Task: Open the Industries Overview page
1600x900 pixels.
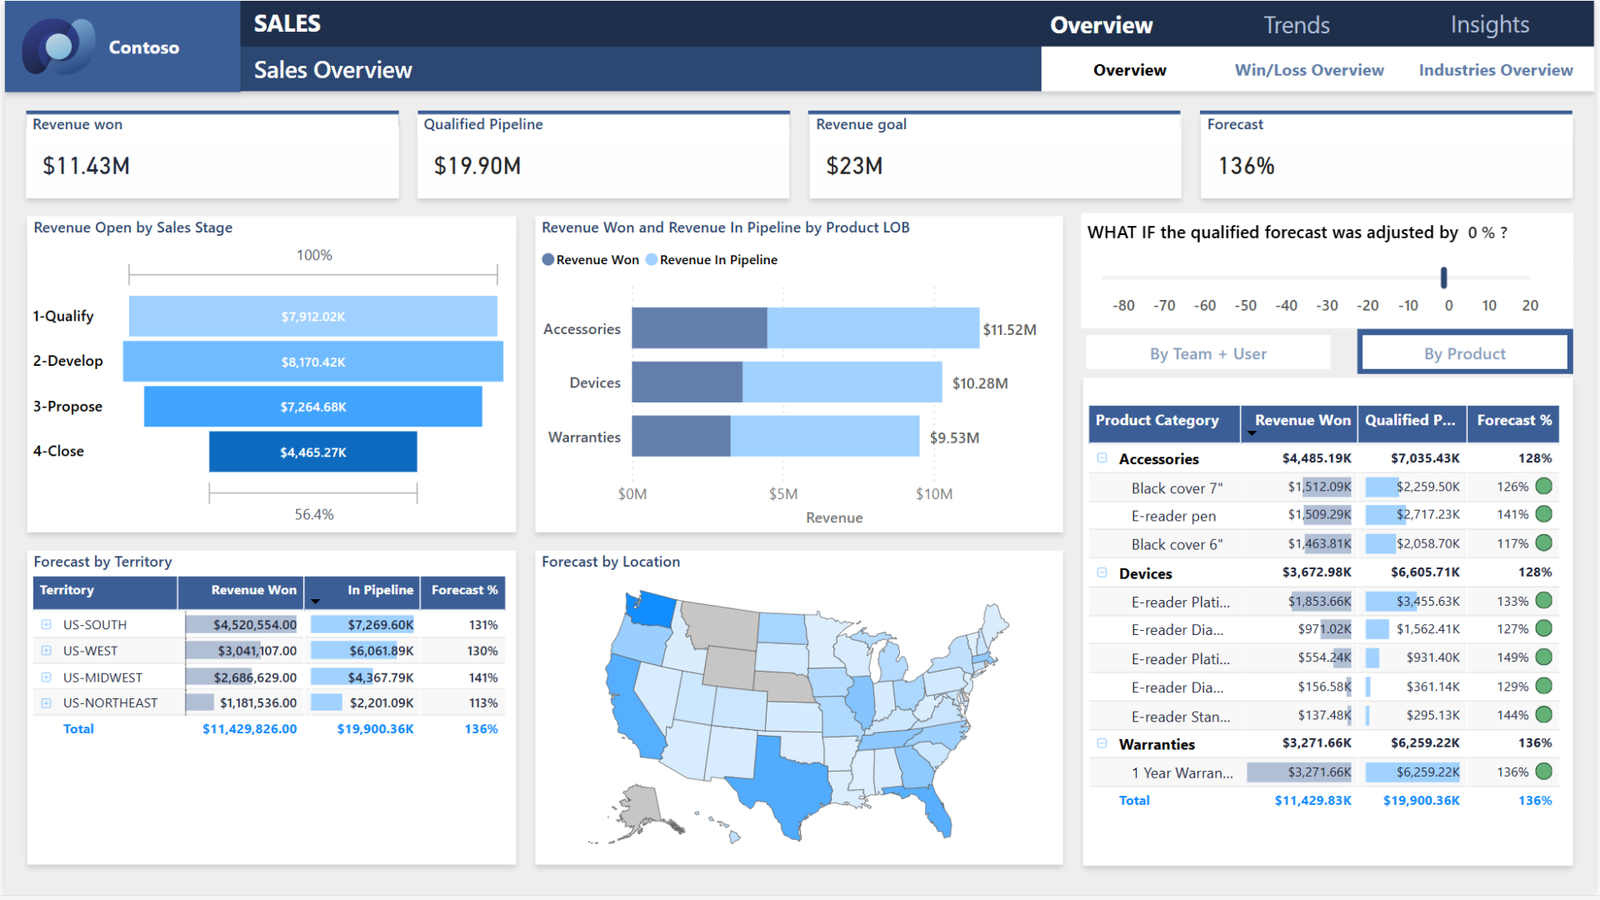Action: coord(1495,70)
